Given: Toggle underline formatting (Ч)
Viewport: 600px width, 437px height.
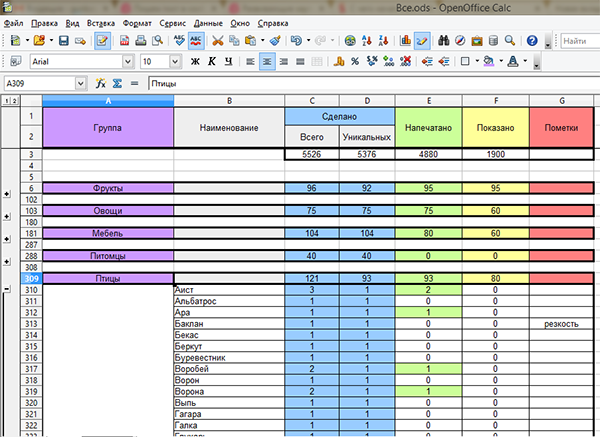Looking at the screenshot, I should (x=229, y=62).
